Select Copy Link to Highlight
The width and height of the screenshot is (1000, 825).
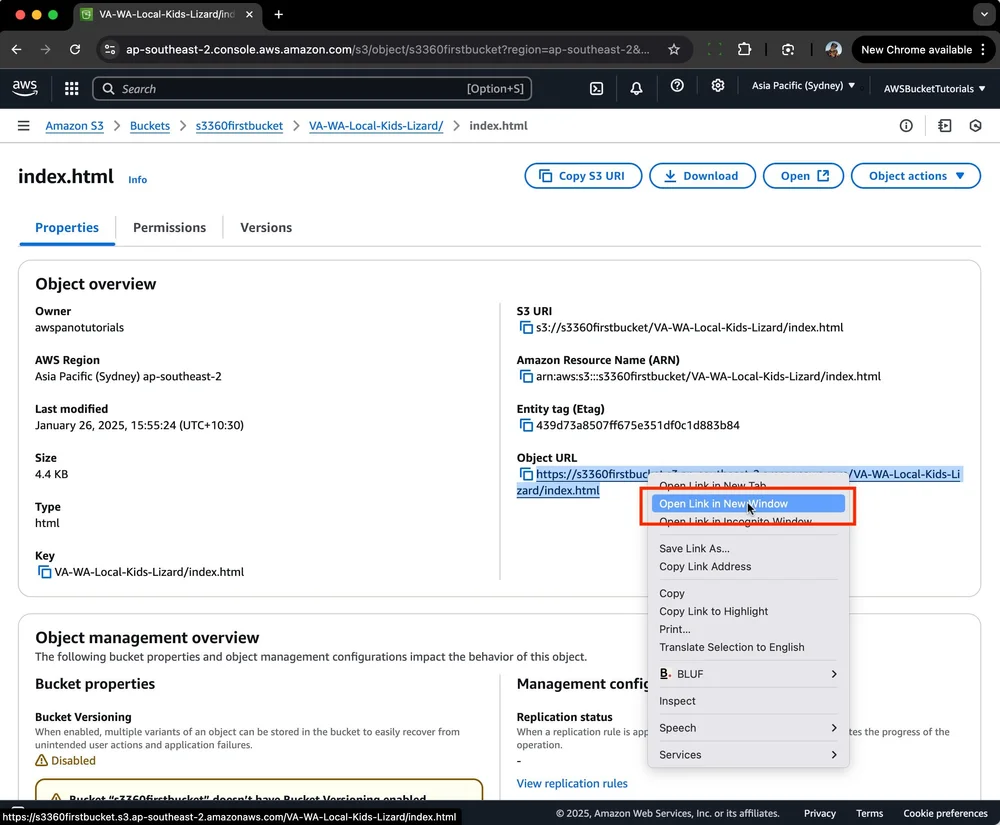click(x=748, y=611)
